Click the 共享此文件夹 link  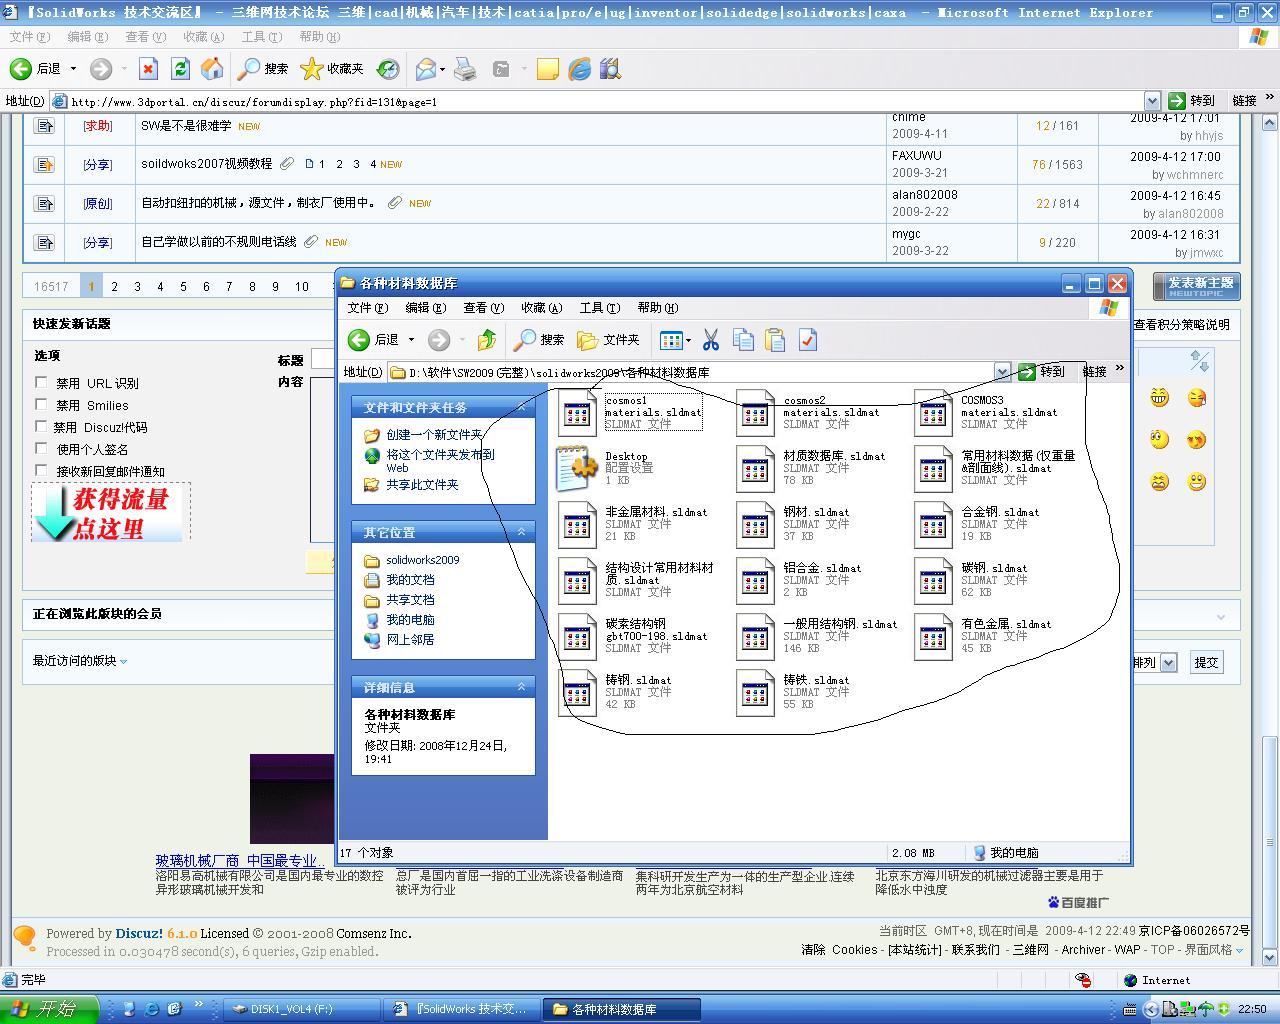[422, 485]
